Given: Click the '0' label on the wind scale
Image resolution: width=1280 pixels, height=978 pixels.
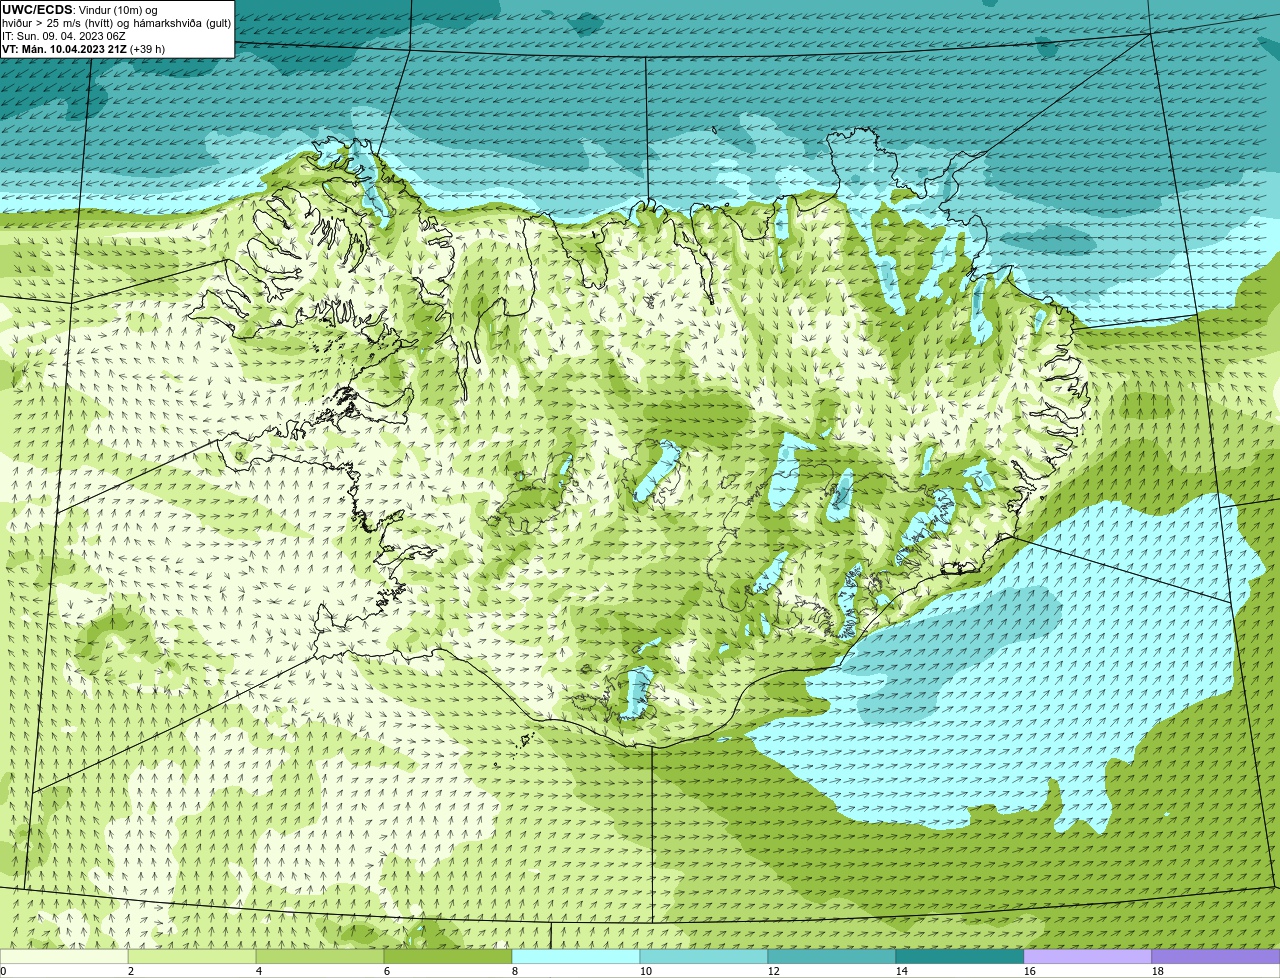Looking at the screenshot, I should (x=3, y=971).
